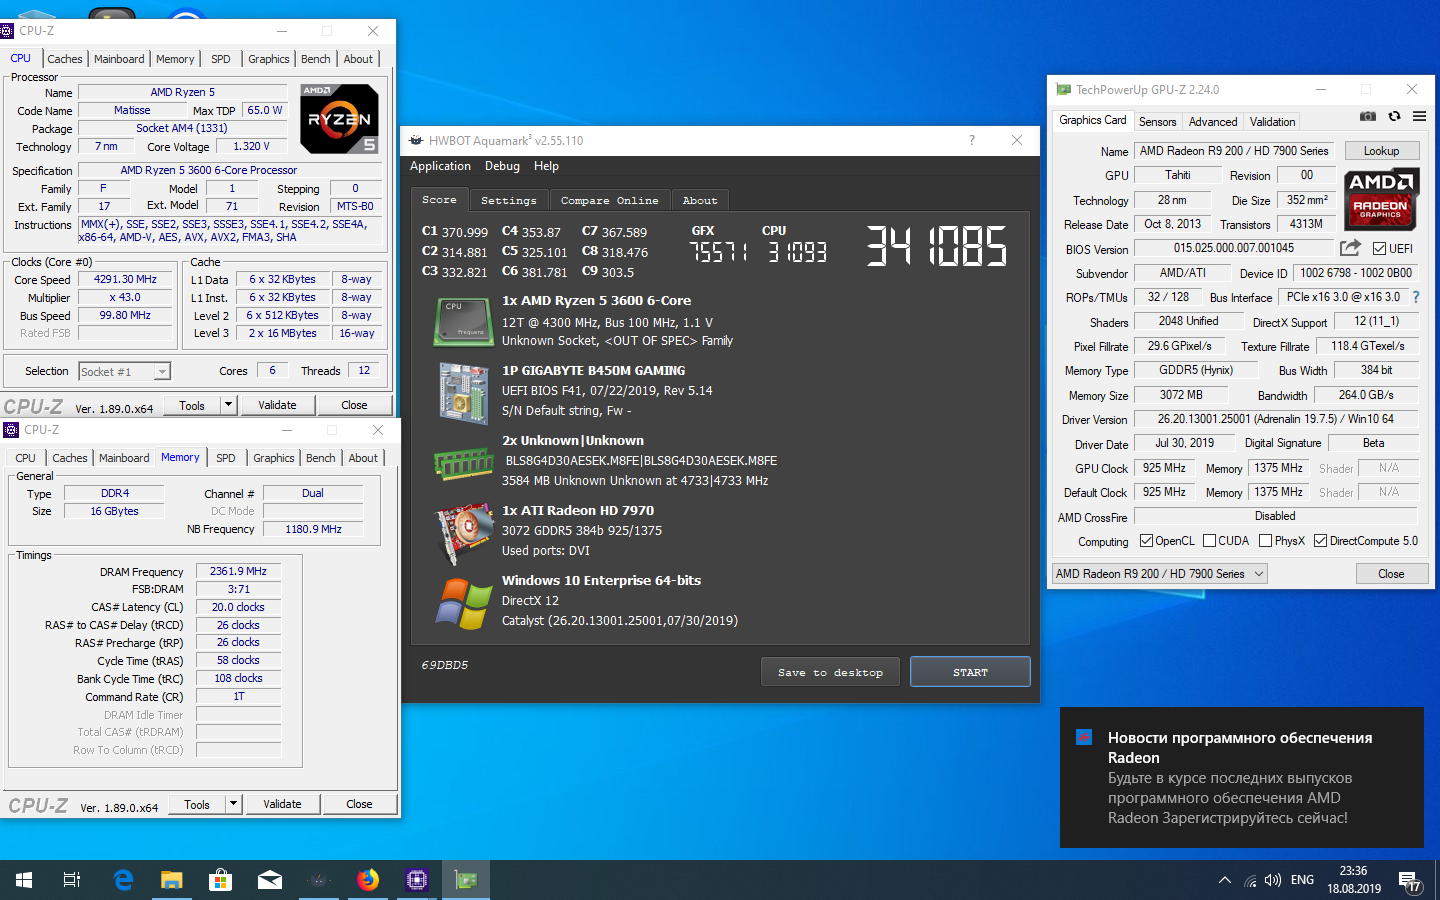Click the RAM stick icon in Aquamark
This screenshot has width=1440, height=900.
(x=464, y=462)
